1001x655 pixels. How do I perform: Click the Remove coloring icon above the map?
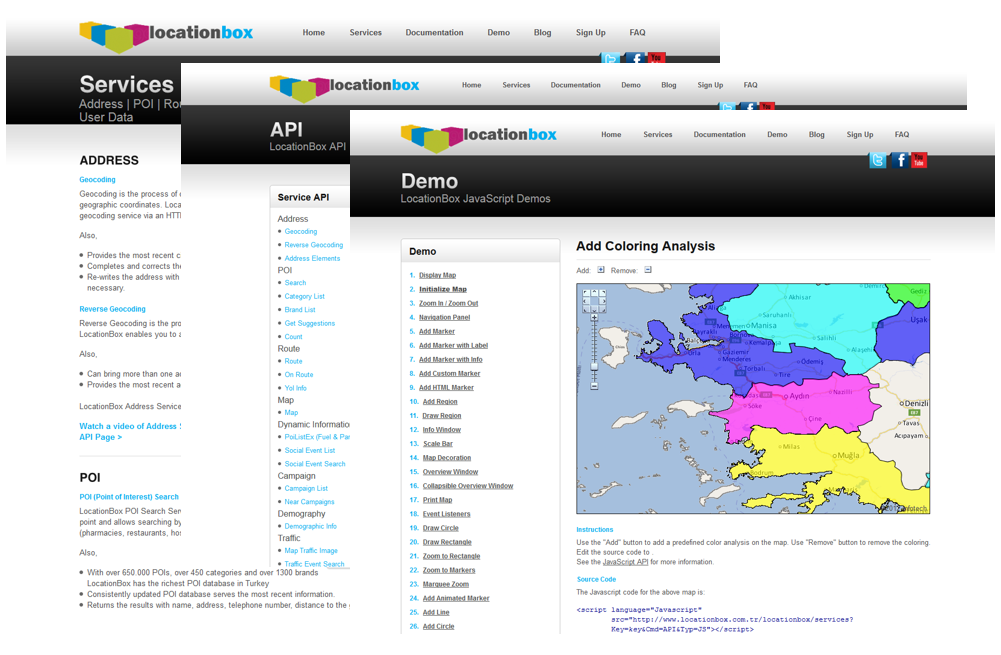[x=648, y=270]
